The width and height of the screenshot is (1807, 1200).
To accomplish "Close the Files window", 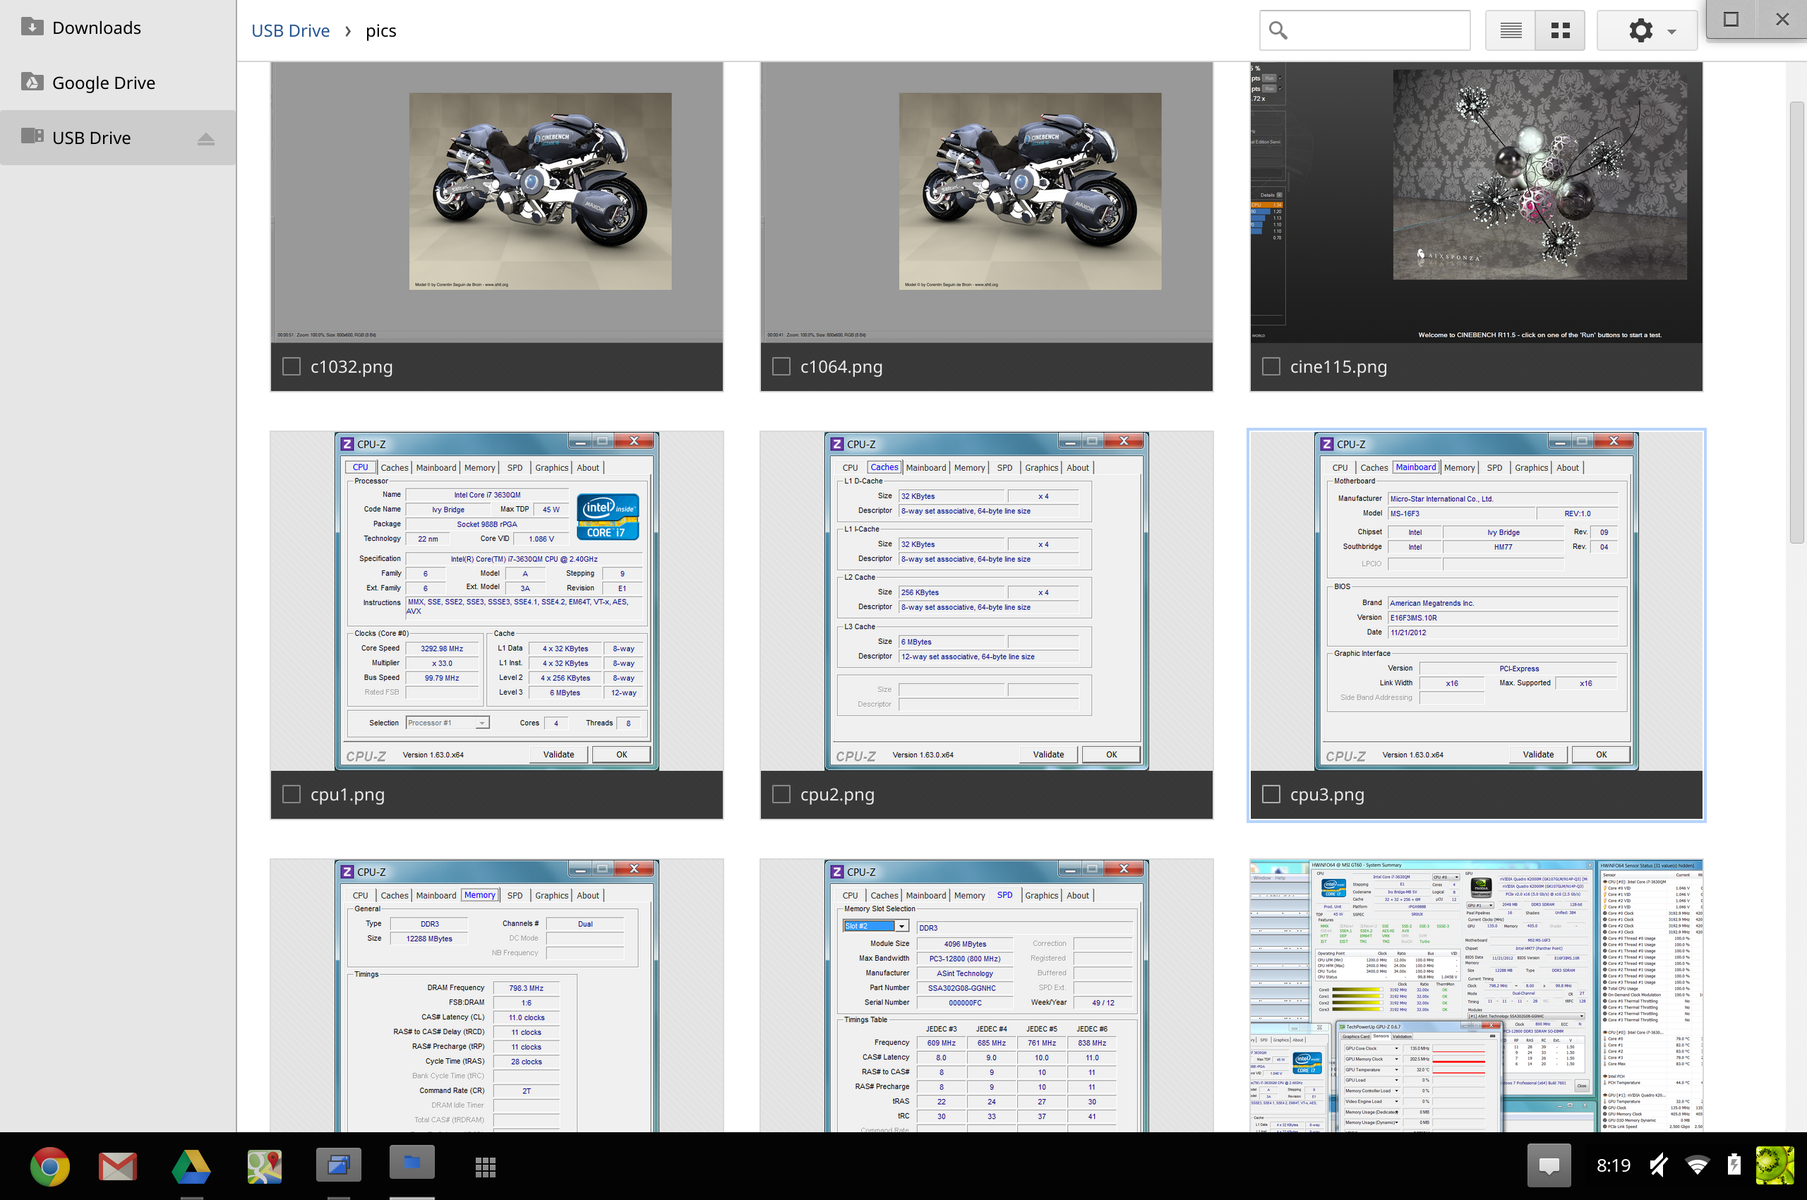I will pos(1782,19).
